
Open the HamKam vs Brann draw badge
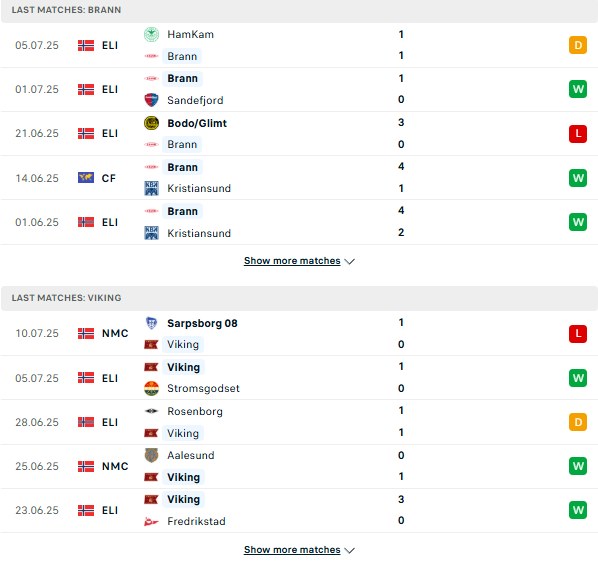(578, 45)
